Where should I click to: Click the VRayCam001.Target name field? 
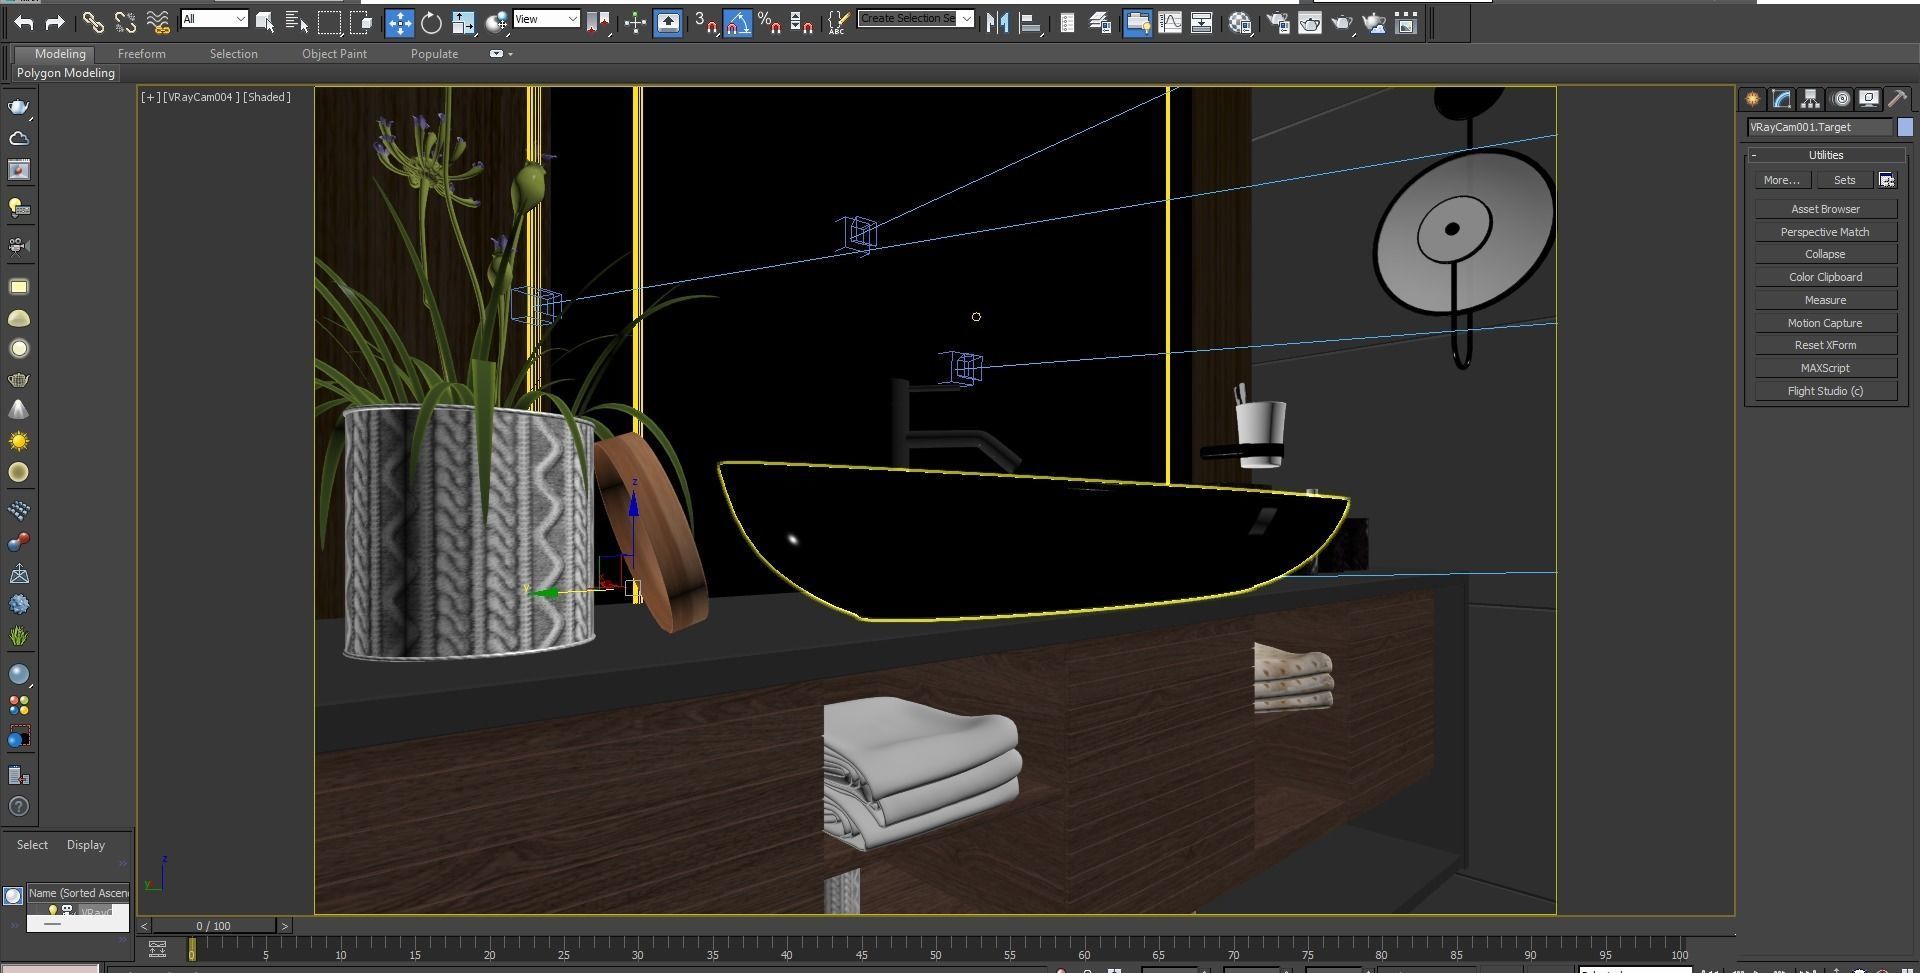pyautogui.click(x=1820, y=127)
